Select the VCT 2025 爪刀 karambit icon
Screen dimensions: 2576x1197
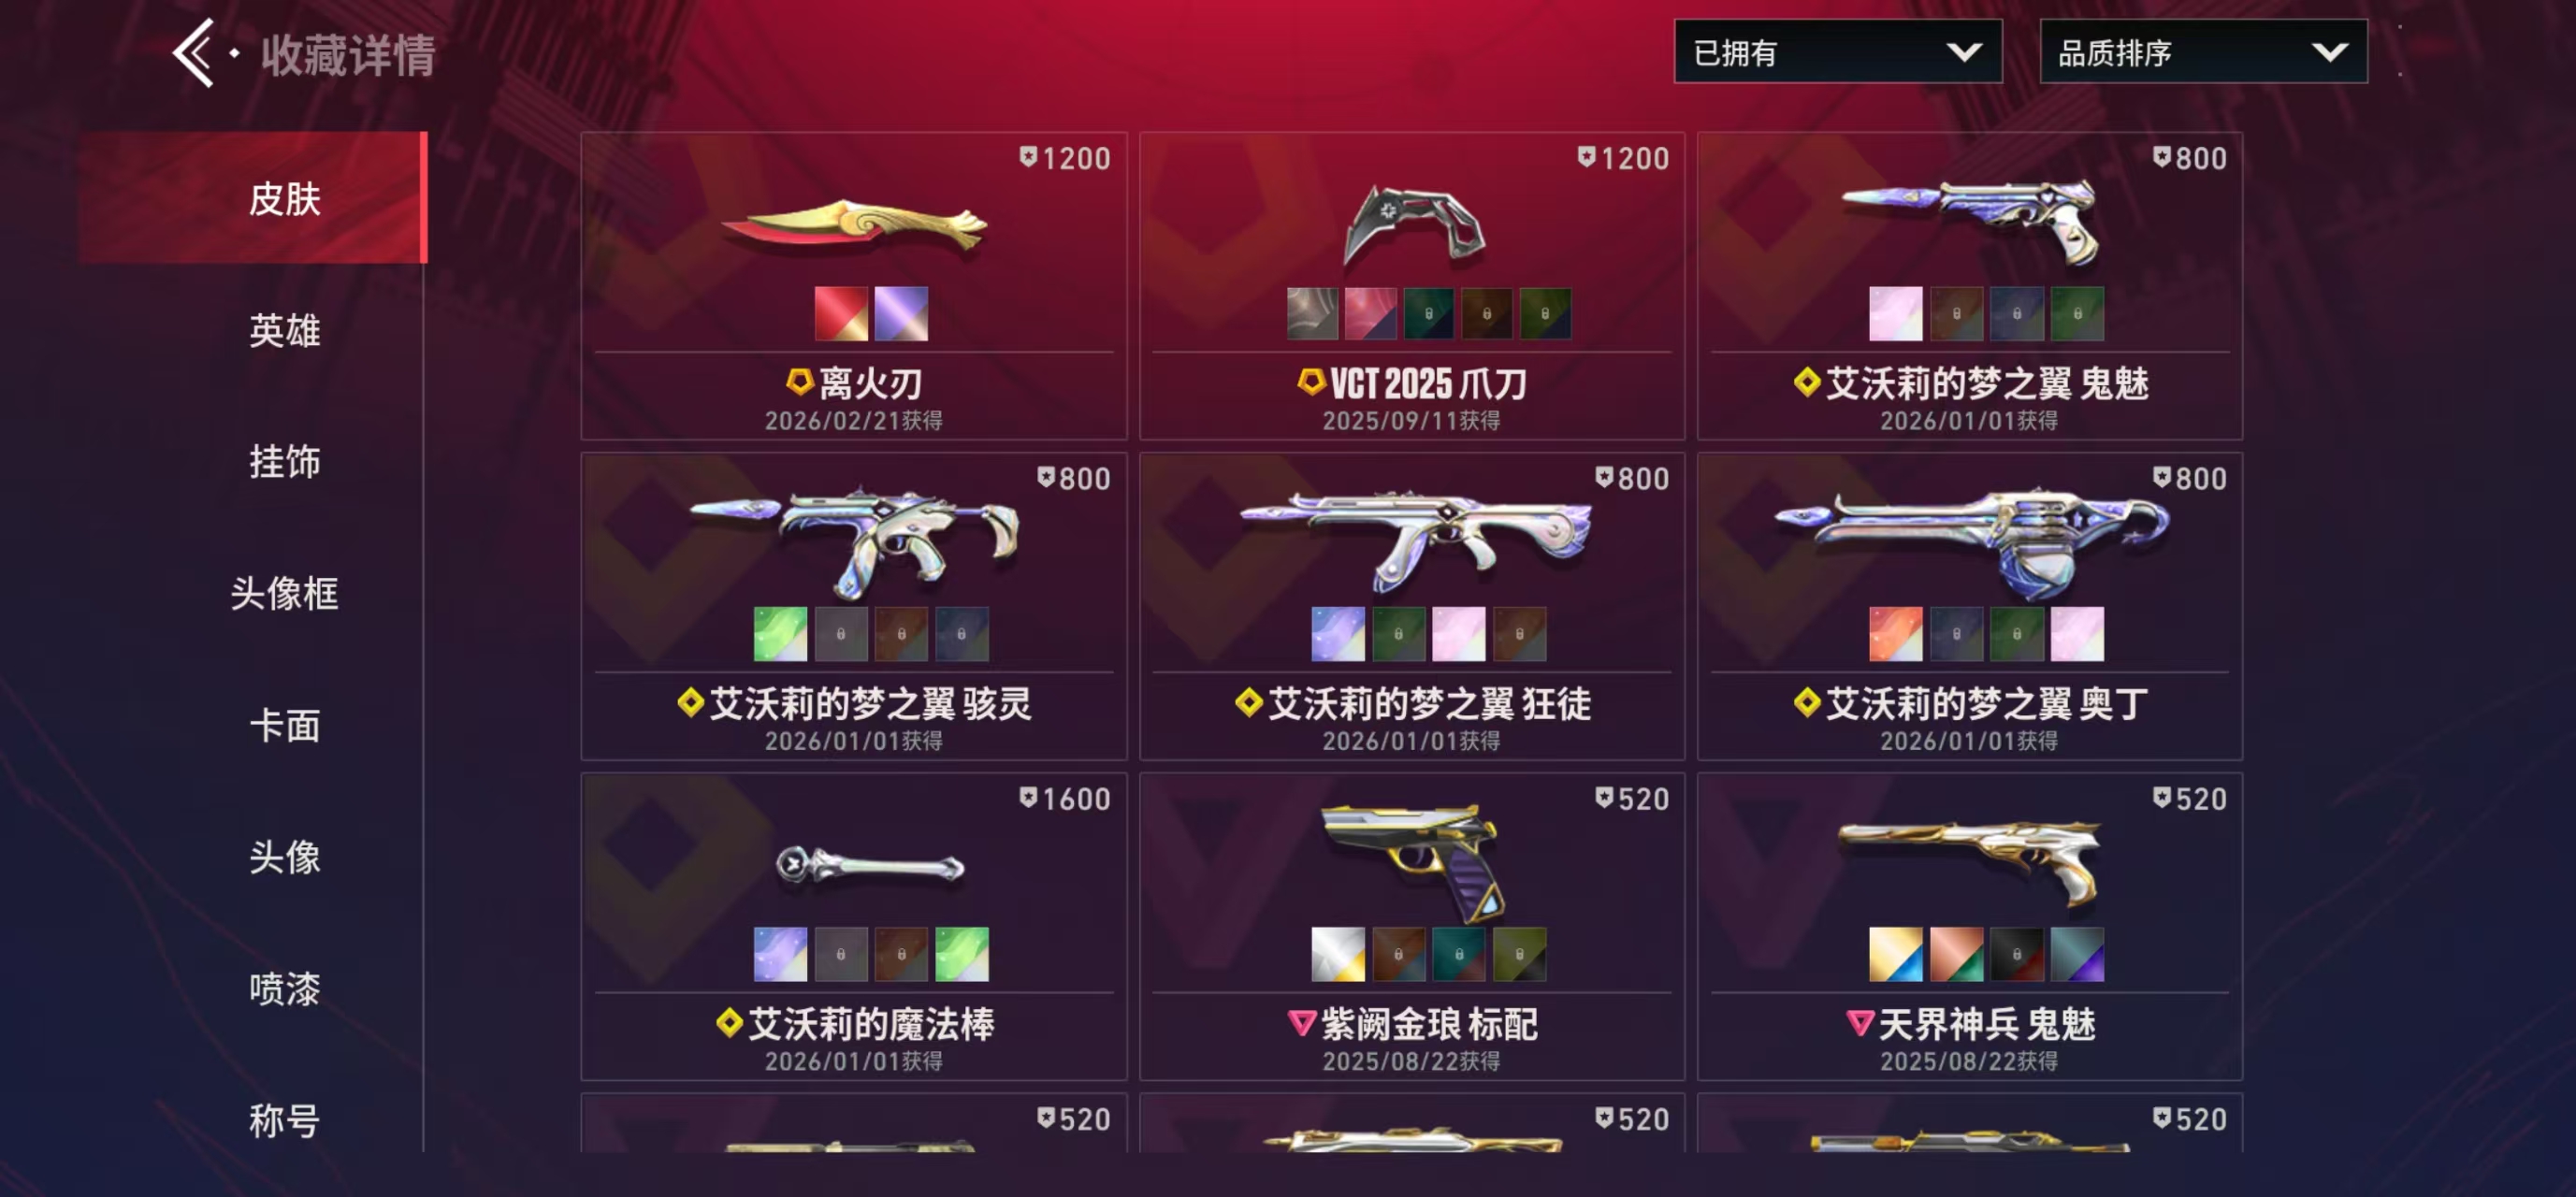(1412, 224)
